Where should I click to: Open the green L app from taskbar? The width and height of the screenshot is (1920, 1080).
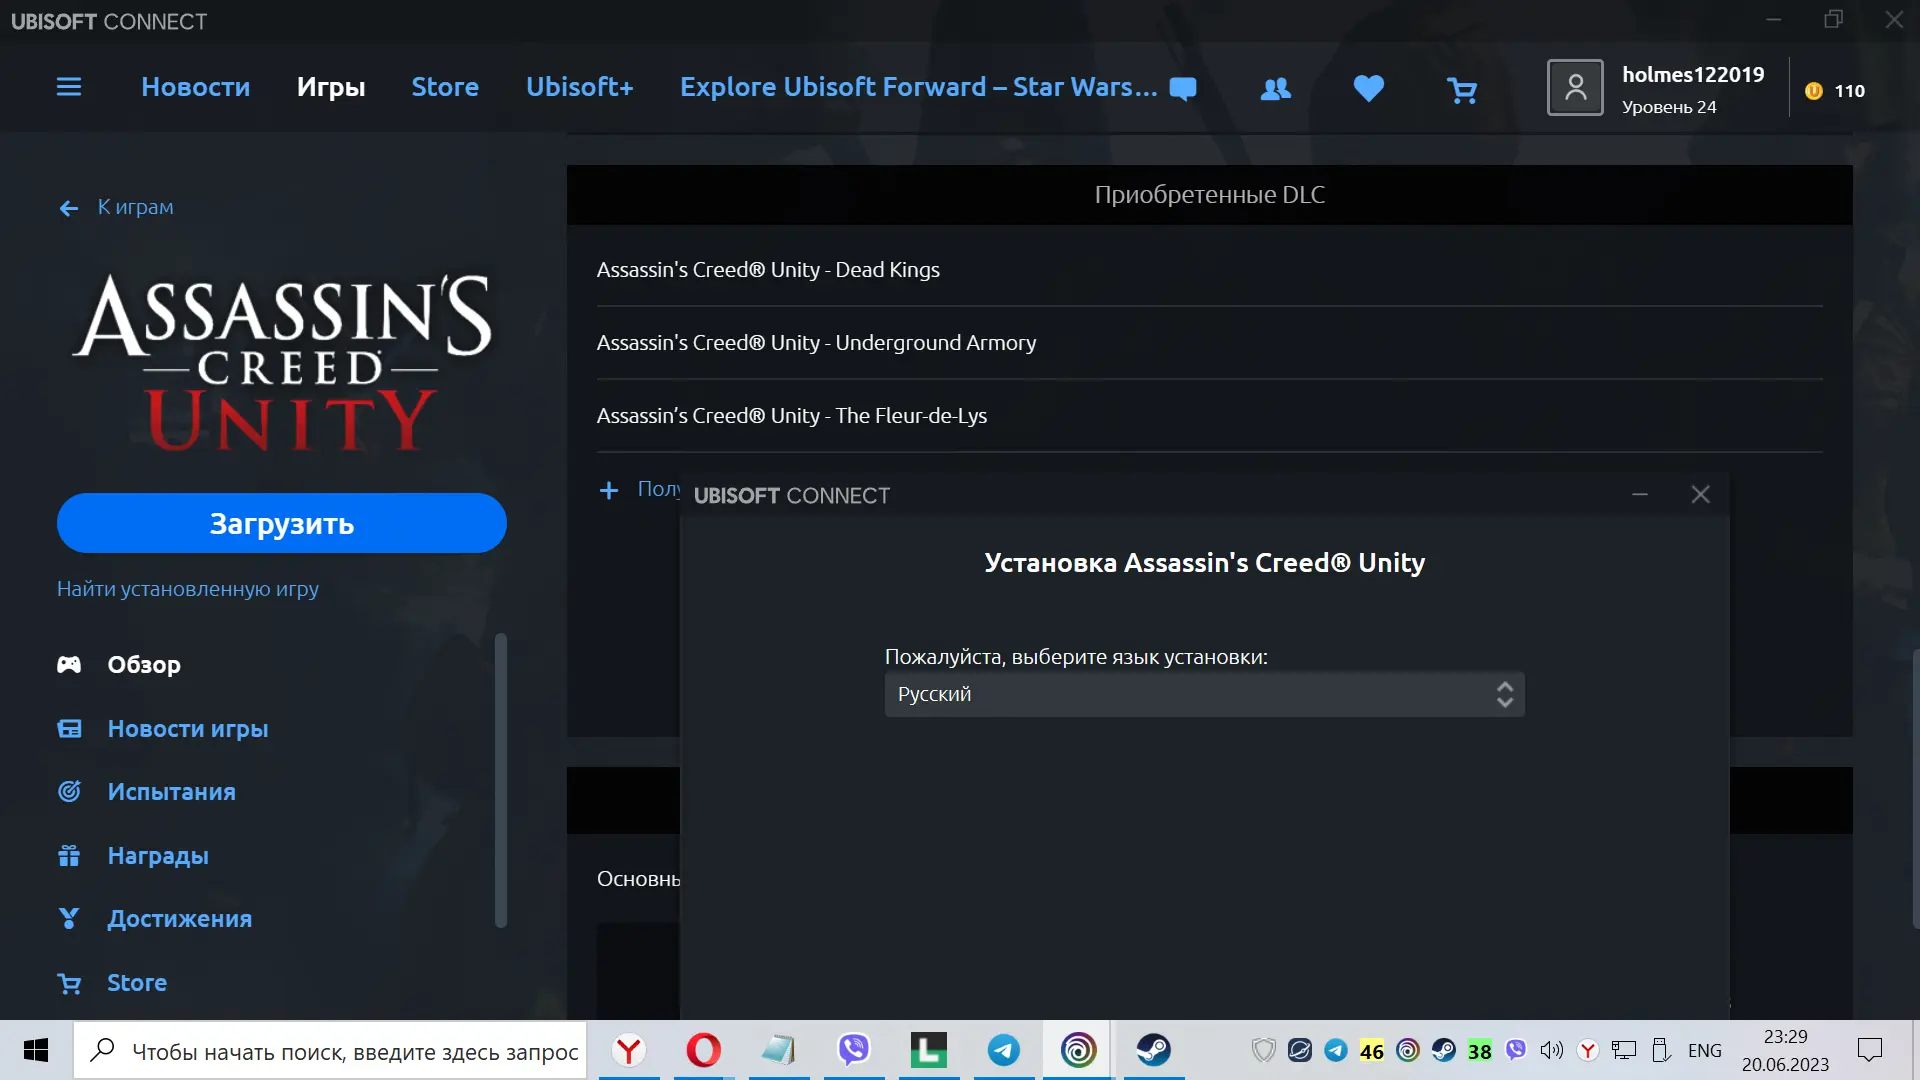[929, 1050]
